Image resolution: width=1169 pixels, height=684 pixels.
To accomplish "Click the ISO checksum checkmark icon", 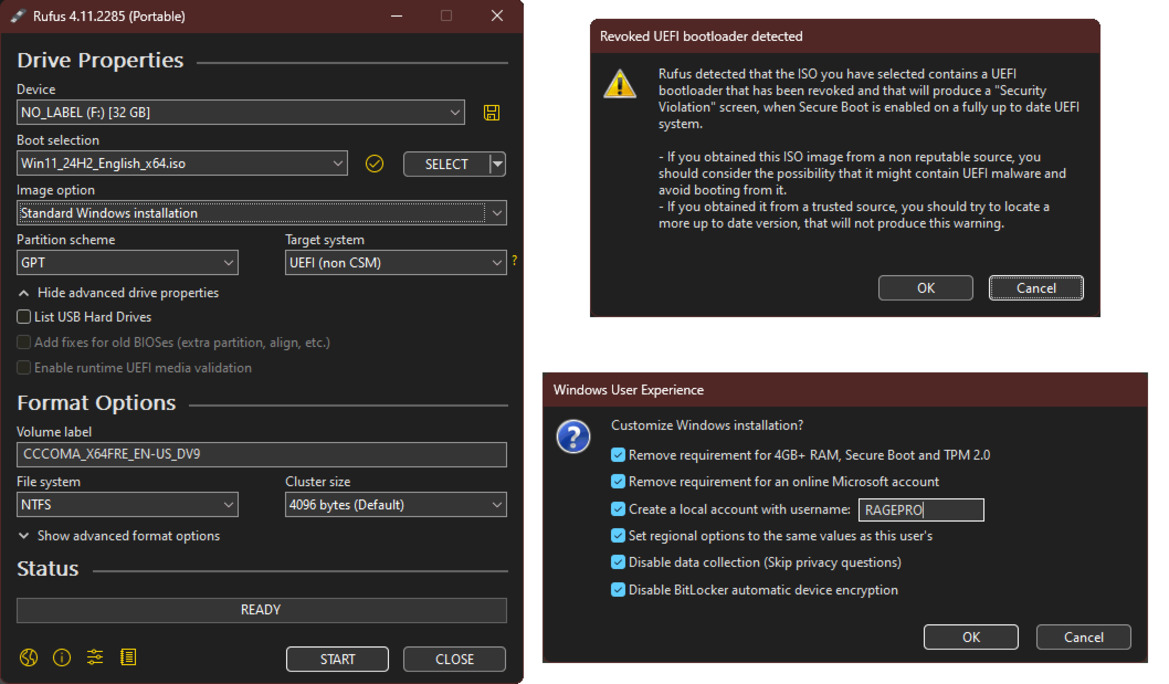I will 374,163.
